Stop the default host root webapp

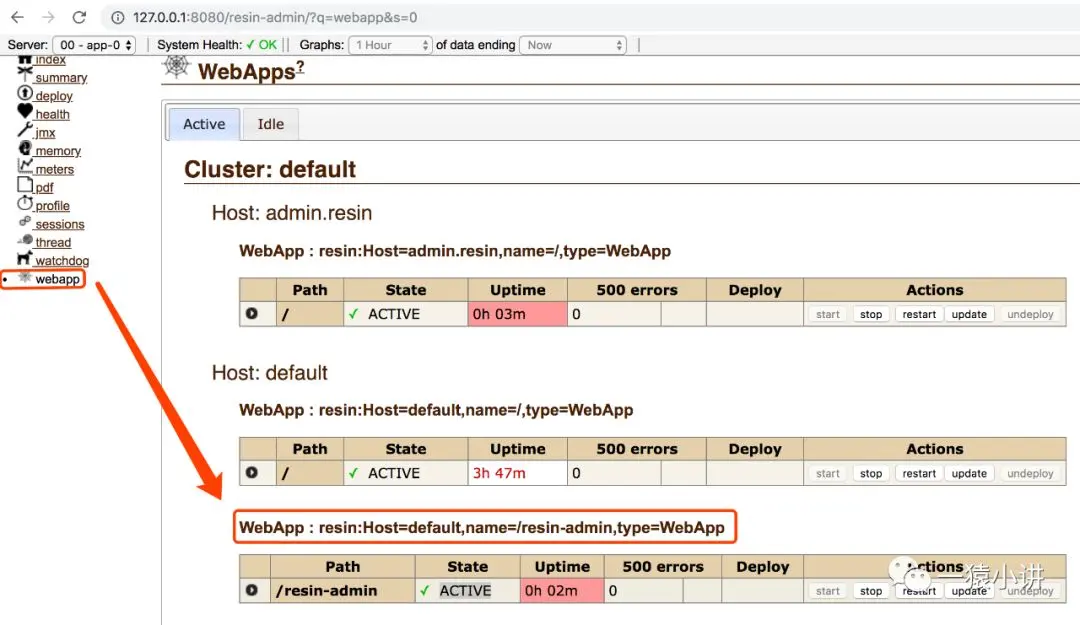tap(871, 473)
